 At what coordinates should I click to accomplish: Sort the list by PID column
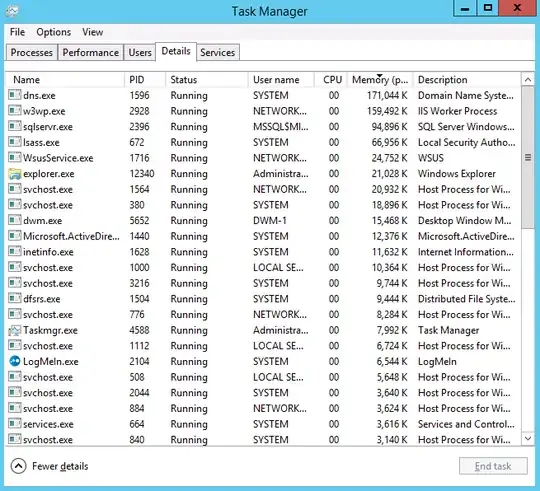coord(145,80)
